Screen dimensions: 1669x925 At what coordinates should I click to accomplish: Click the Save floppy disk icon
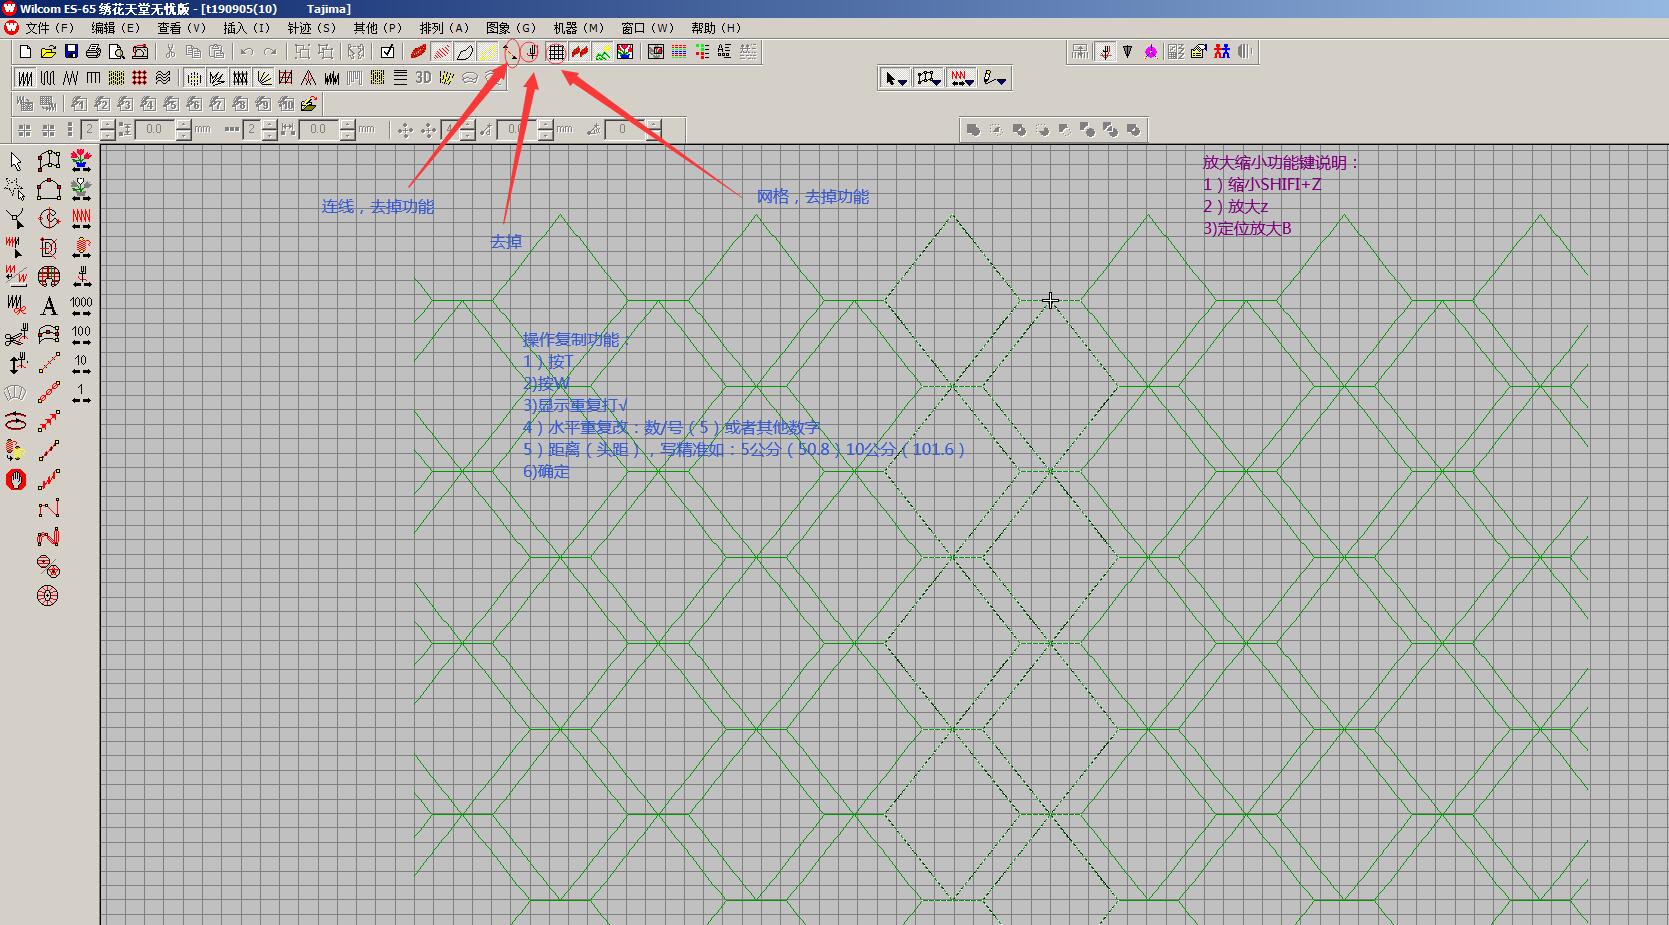pos(71,52)
